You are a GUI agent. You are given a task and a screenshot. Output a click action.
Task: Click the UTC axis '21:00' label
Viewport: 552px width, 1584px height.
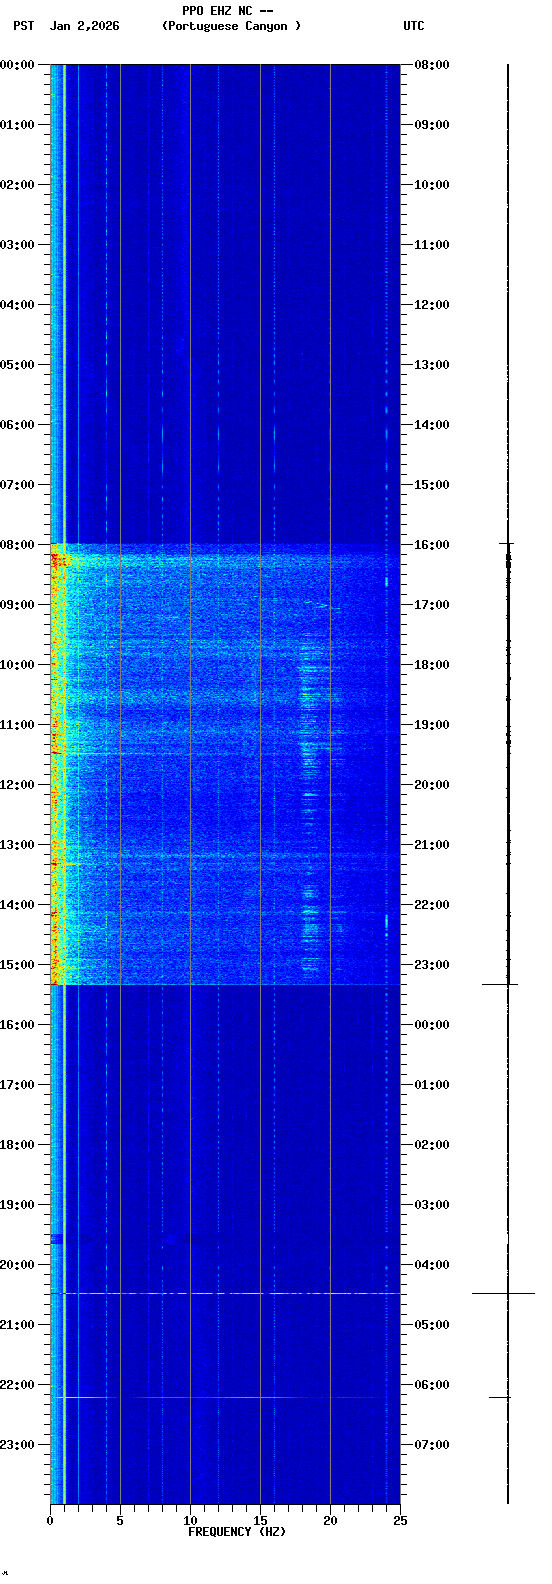tap(432, 845)
